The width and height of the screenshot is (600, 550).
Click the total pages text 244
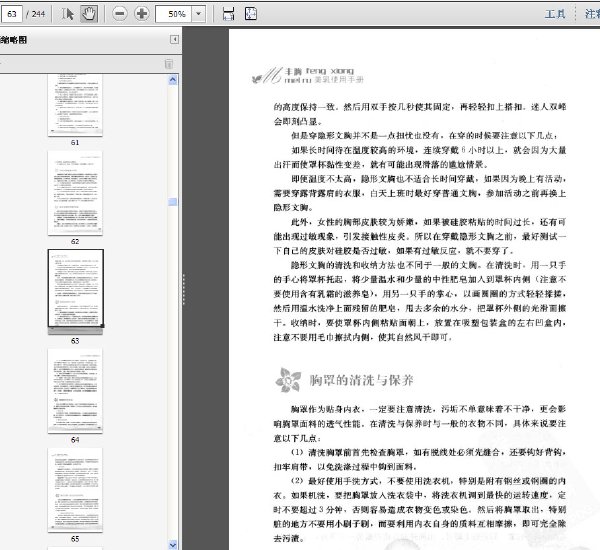tap(38, 14)
